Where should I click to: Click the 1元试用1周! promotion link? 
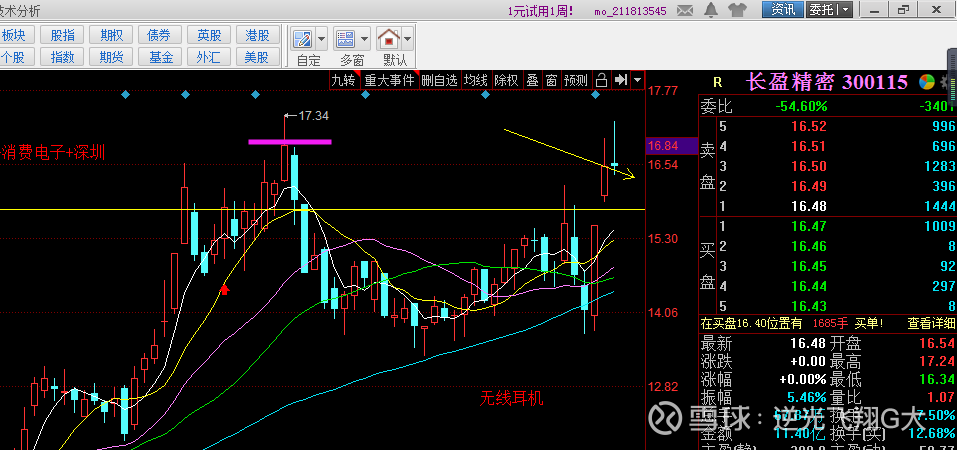click(541, 10)
